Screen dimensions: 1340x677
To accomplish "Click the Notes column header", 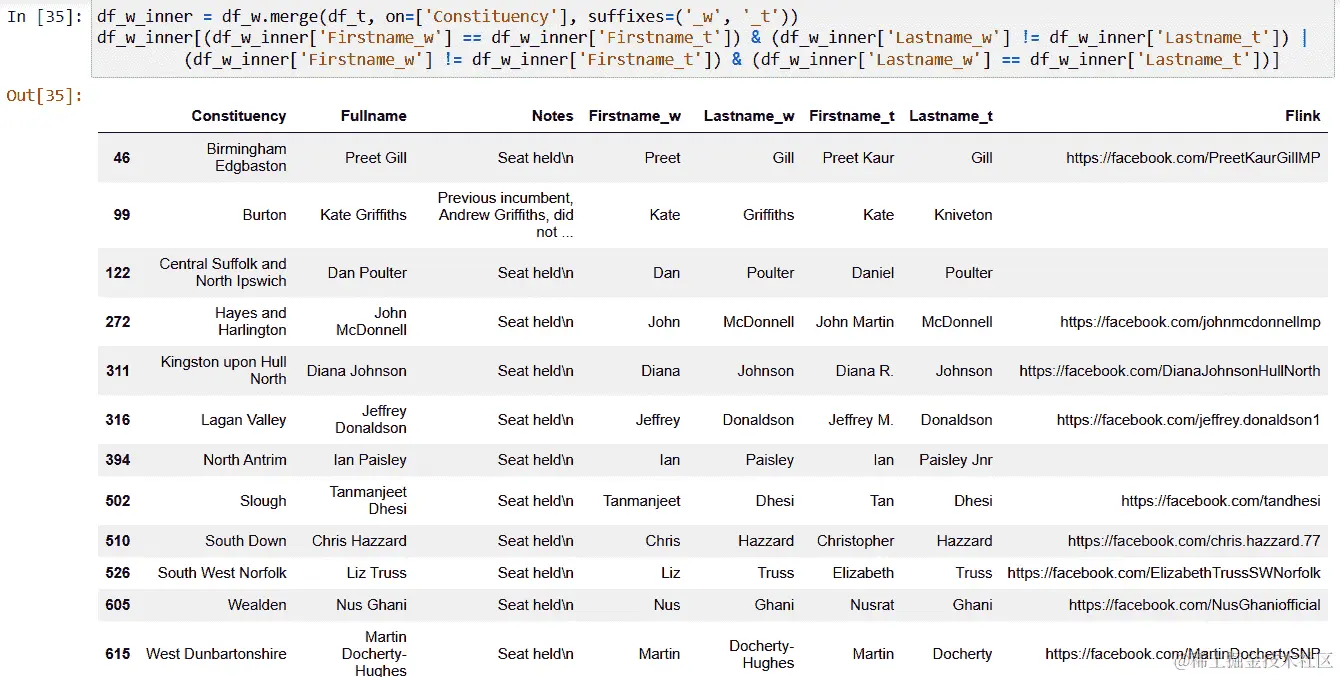I will [553, 116].
